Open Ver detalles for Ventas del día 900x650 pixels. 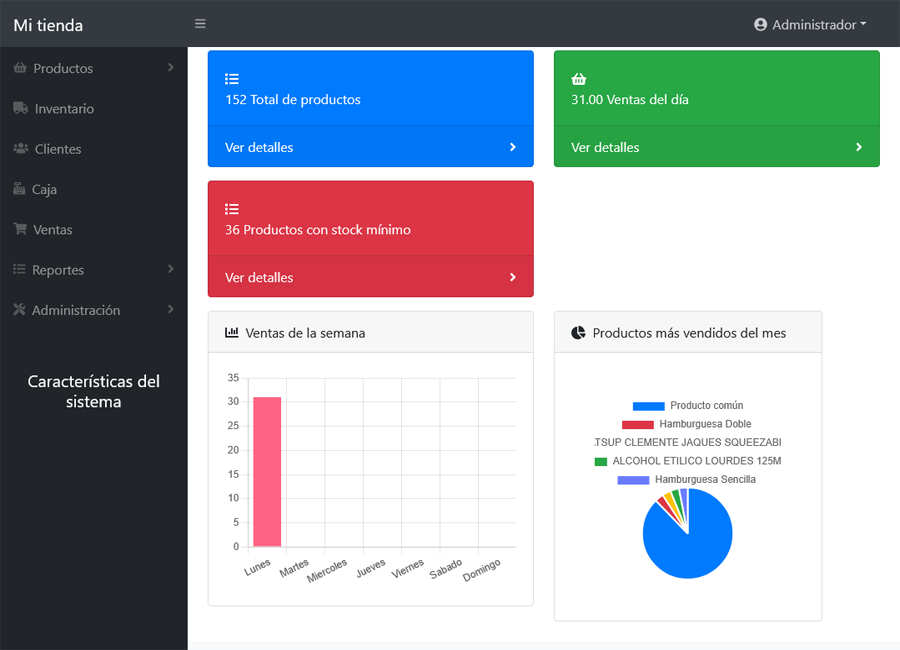716,147
